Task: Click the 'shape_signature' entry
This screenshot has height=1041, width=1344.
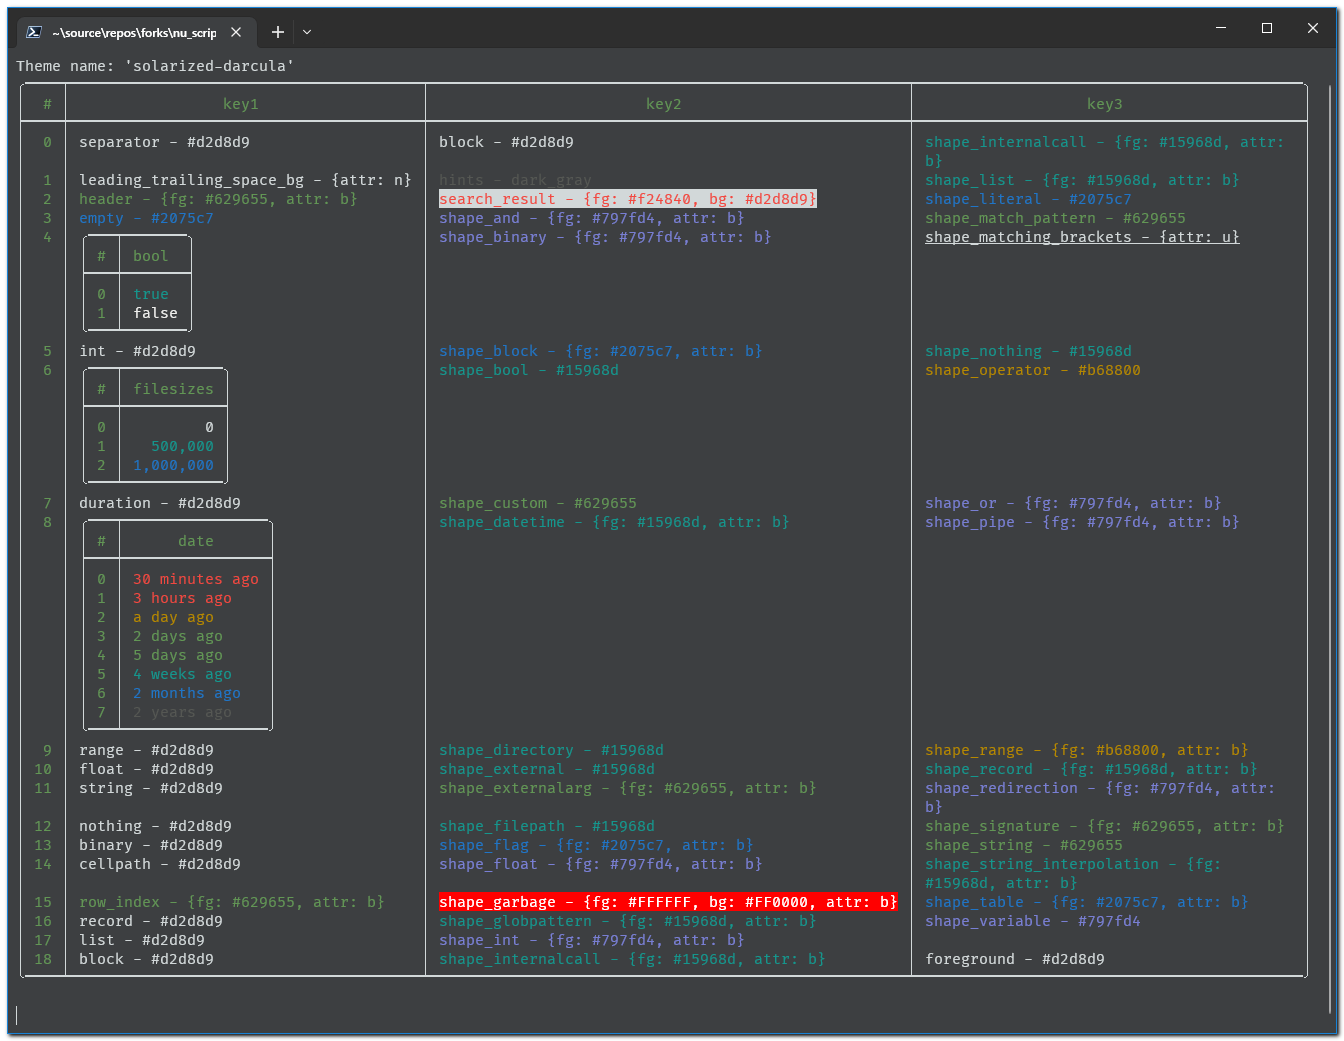Action: click(1105, 826)
